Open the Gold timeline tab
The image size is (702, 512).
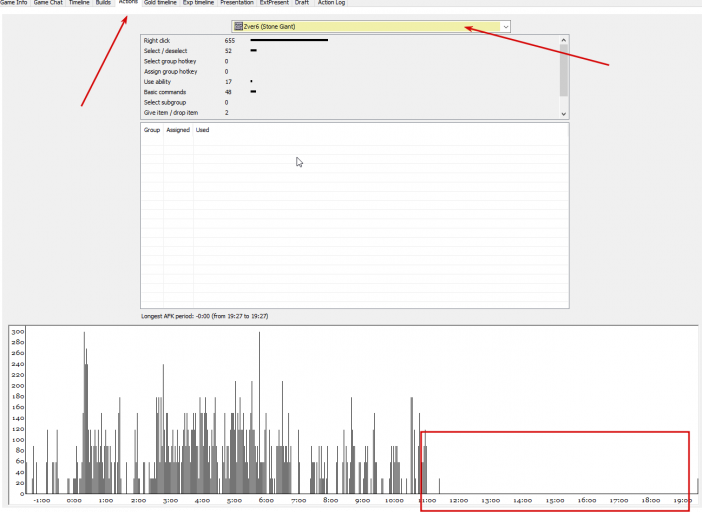coord(160,3)
